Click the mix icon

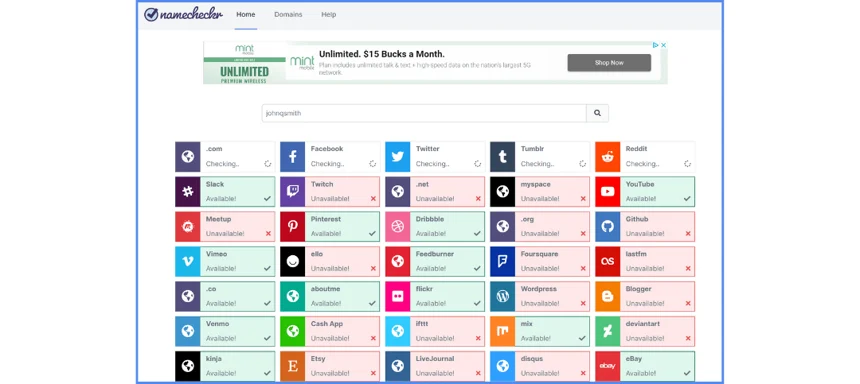tap(502, 331)
